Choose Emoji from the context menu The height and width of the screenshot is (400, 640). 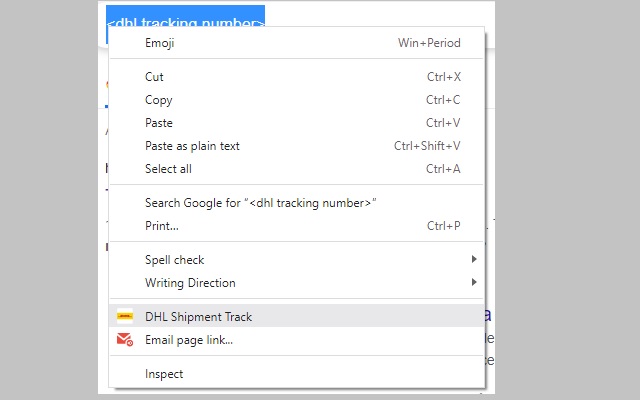[160, 43]
